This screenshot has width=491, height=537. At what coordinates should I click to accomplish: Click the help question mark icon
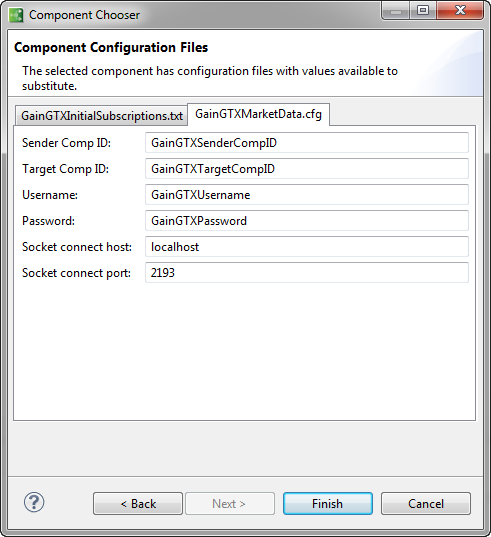click(x=34, y=502)
